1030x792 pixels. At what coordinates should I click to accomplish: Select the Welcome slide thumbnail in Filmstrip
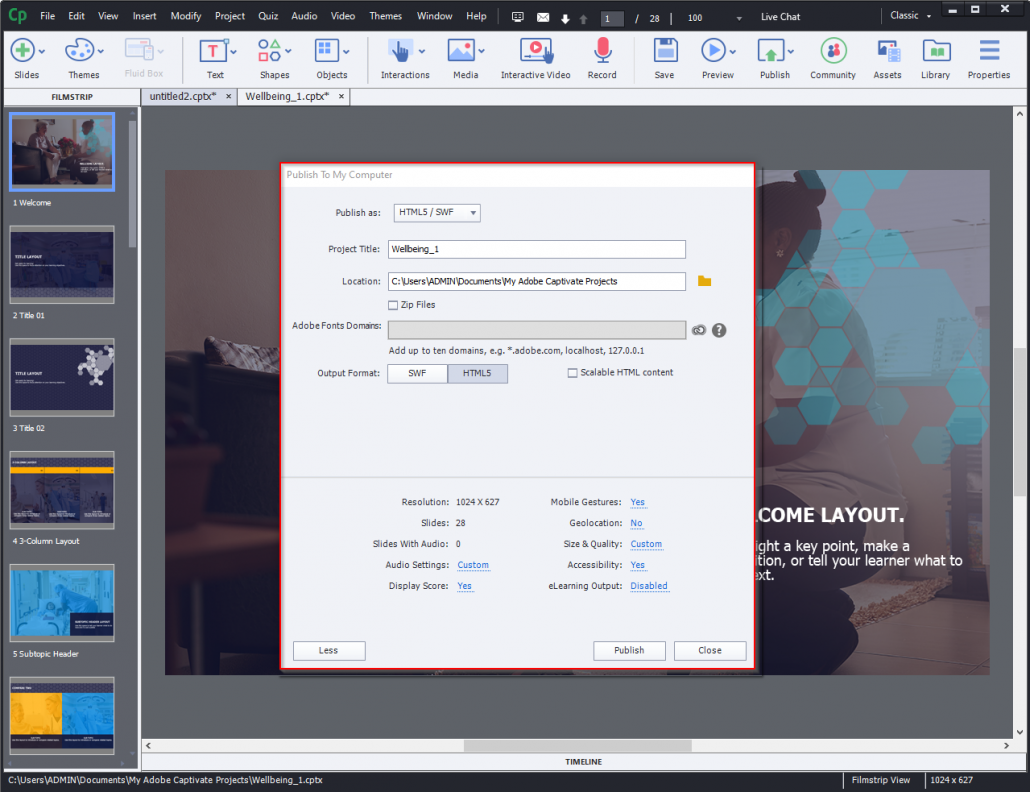coord(61,152)
